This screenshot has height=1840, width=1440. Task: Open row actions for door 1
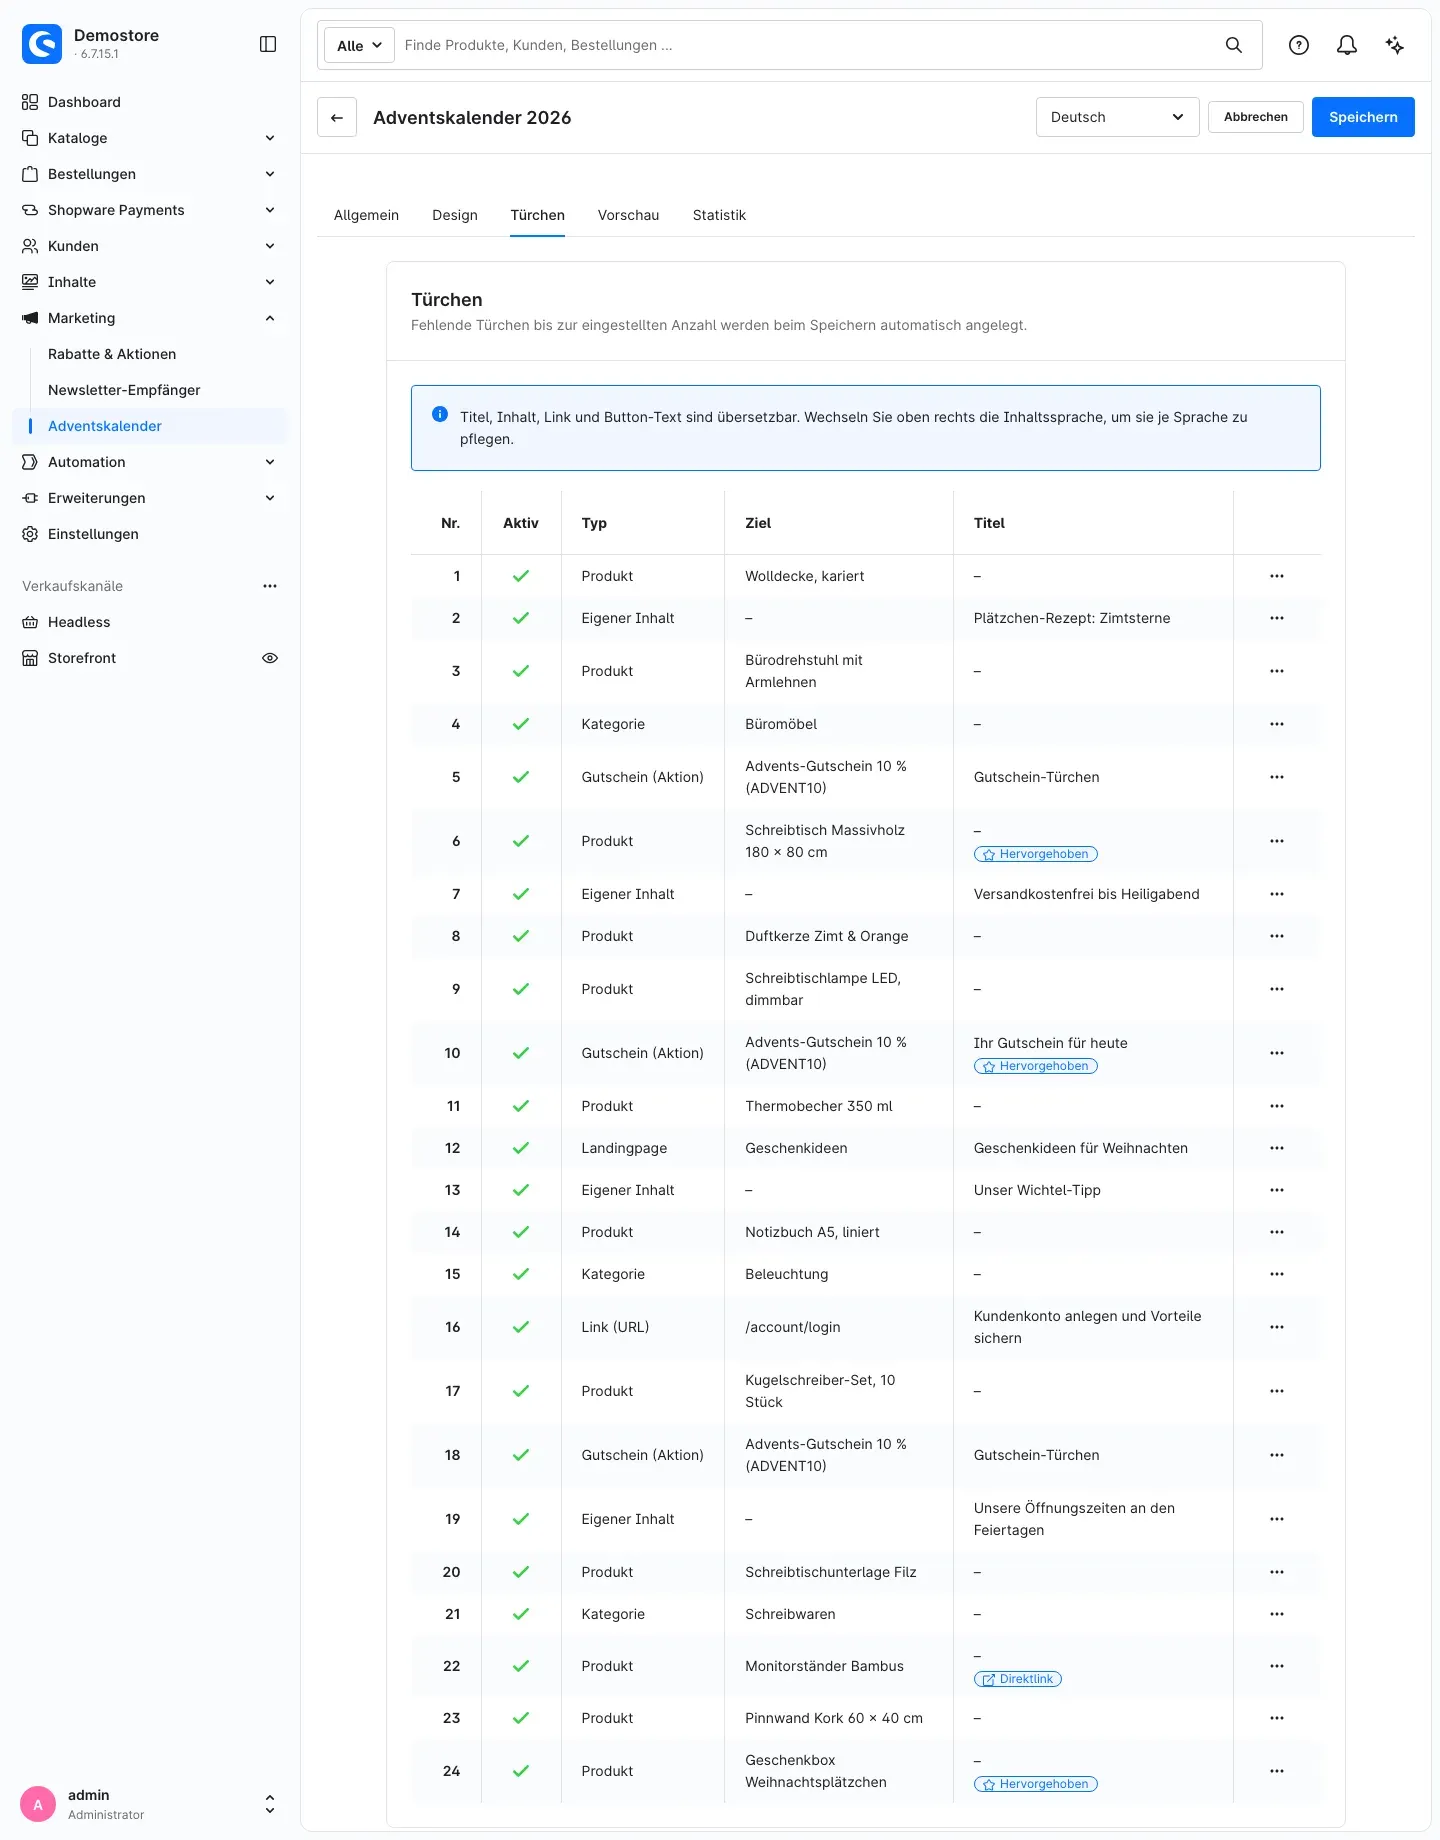1277,576
